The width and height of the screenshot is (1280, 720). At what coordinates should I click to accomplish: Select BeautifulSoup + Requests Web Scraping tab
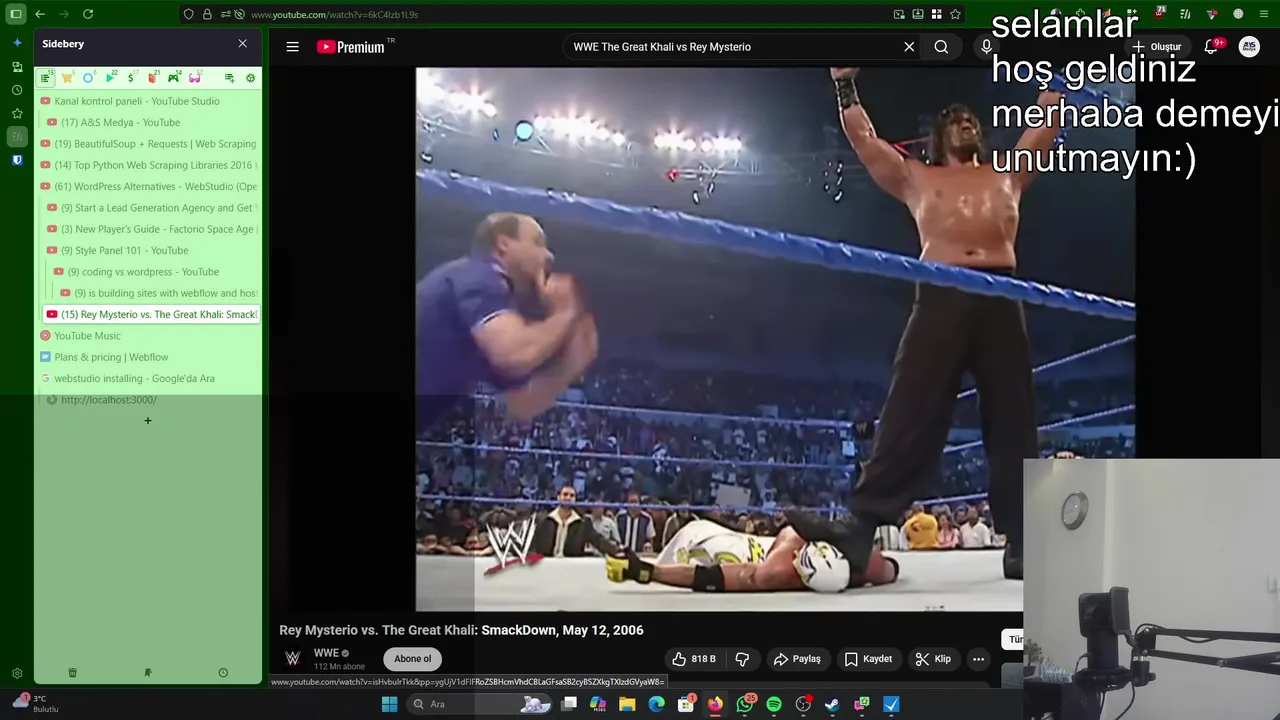148,144
